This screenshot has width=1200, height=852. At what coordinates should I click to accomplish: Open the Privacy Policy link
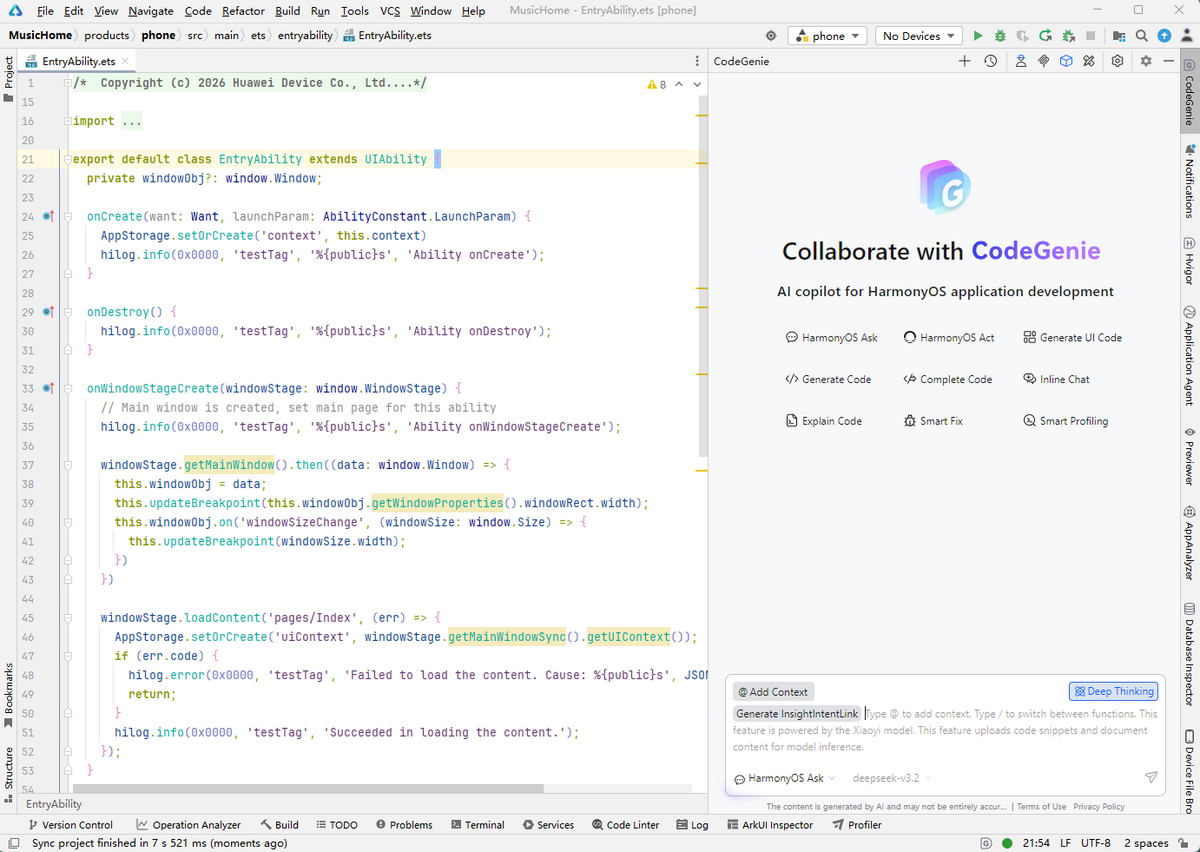[1099, 806]
